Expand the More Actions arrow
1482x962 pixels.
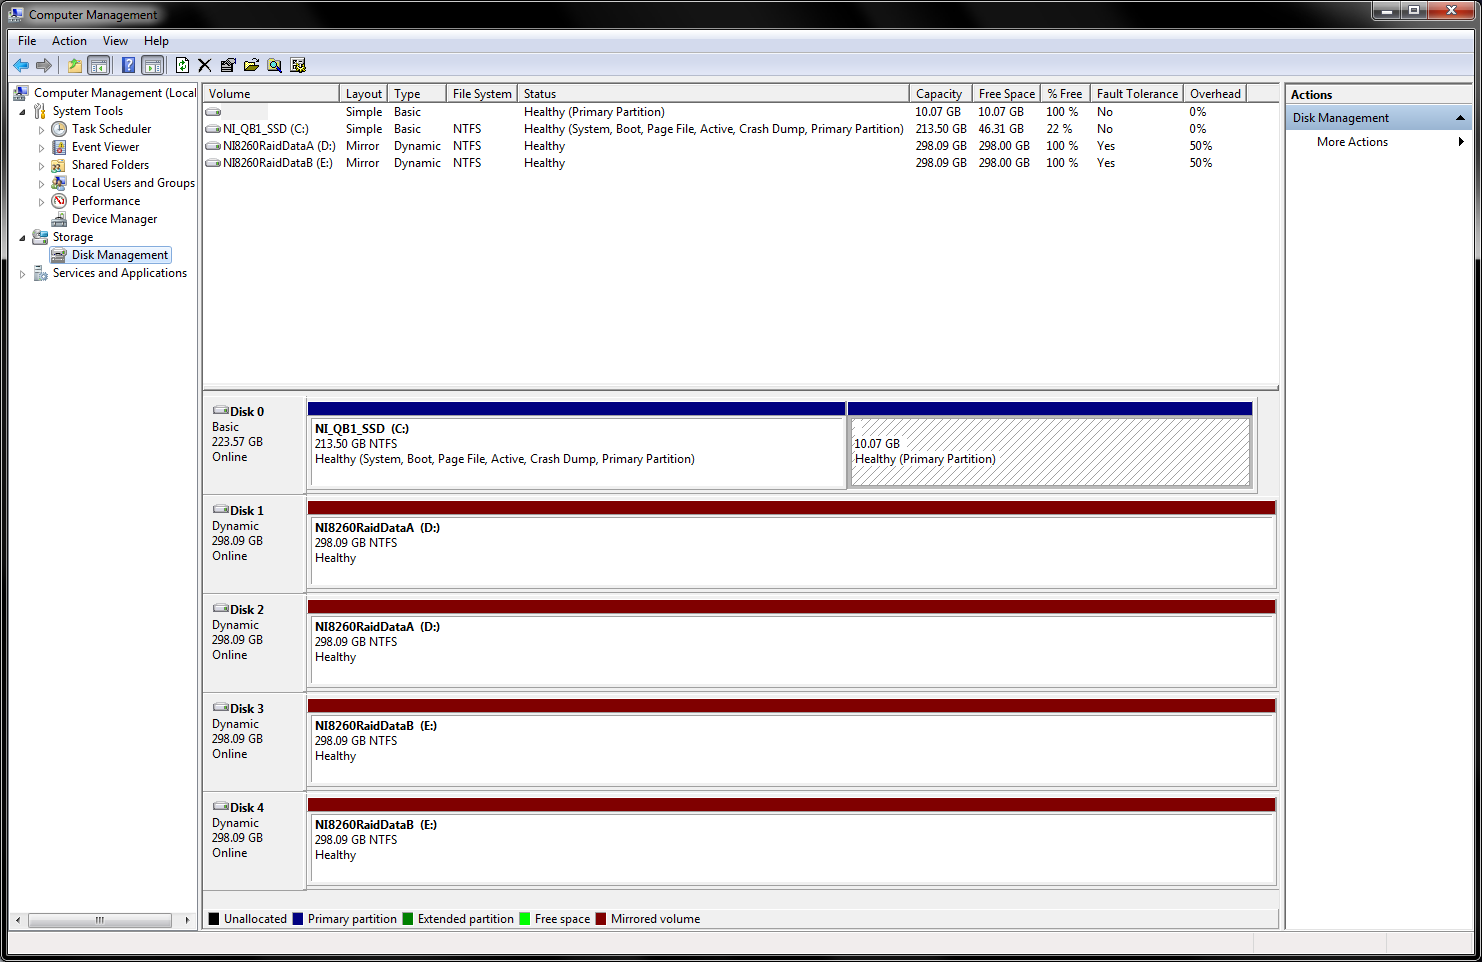click(1461, 142)
